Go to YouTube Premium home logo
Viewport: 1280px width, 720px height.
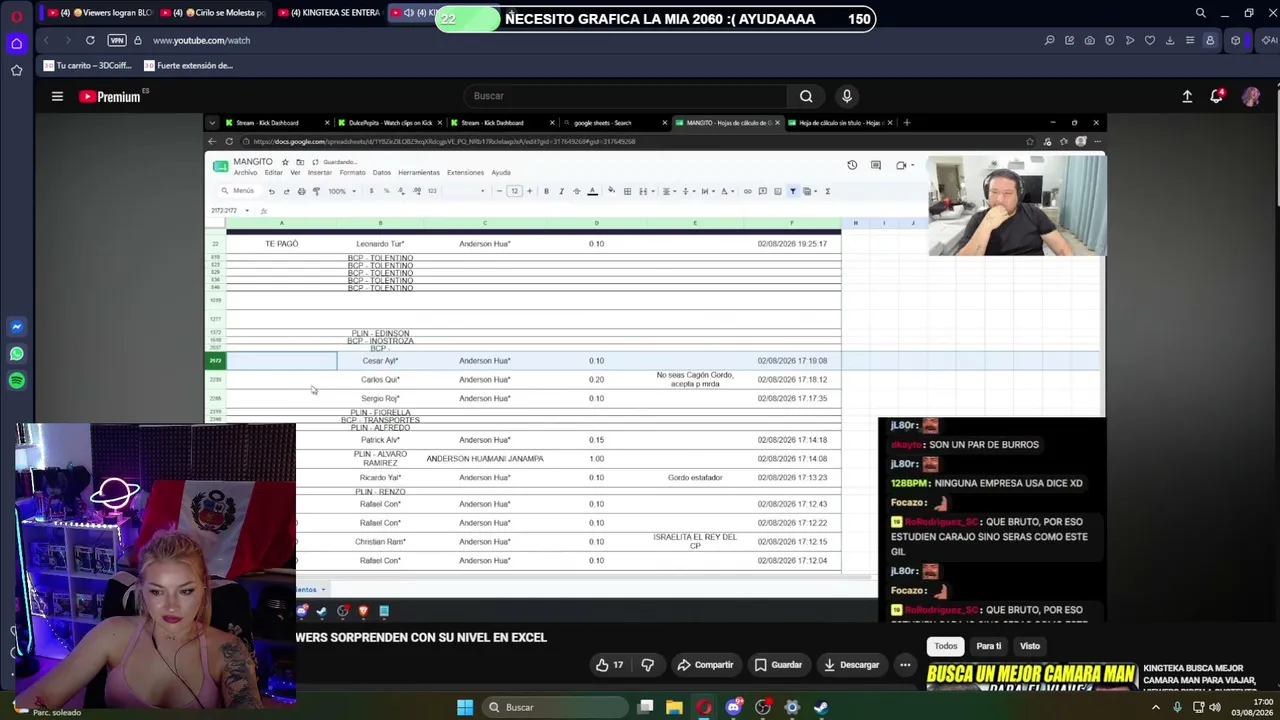click(x=110, y=96)
